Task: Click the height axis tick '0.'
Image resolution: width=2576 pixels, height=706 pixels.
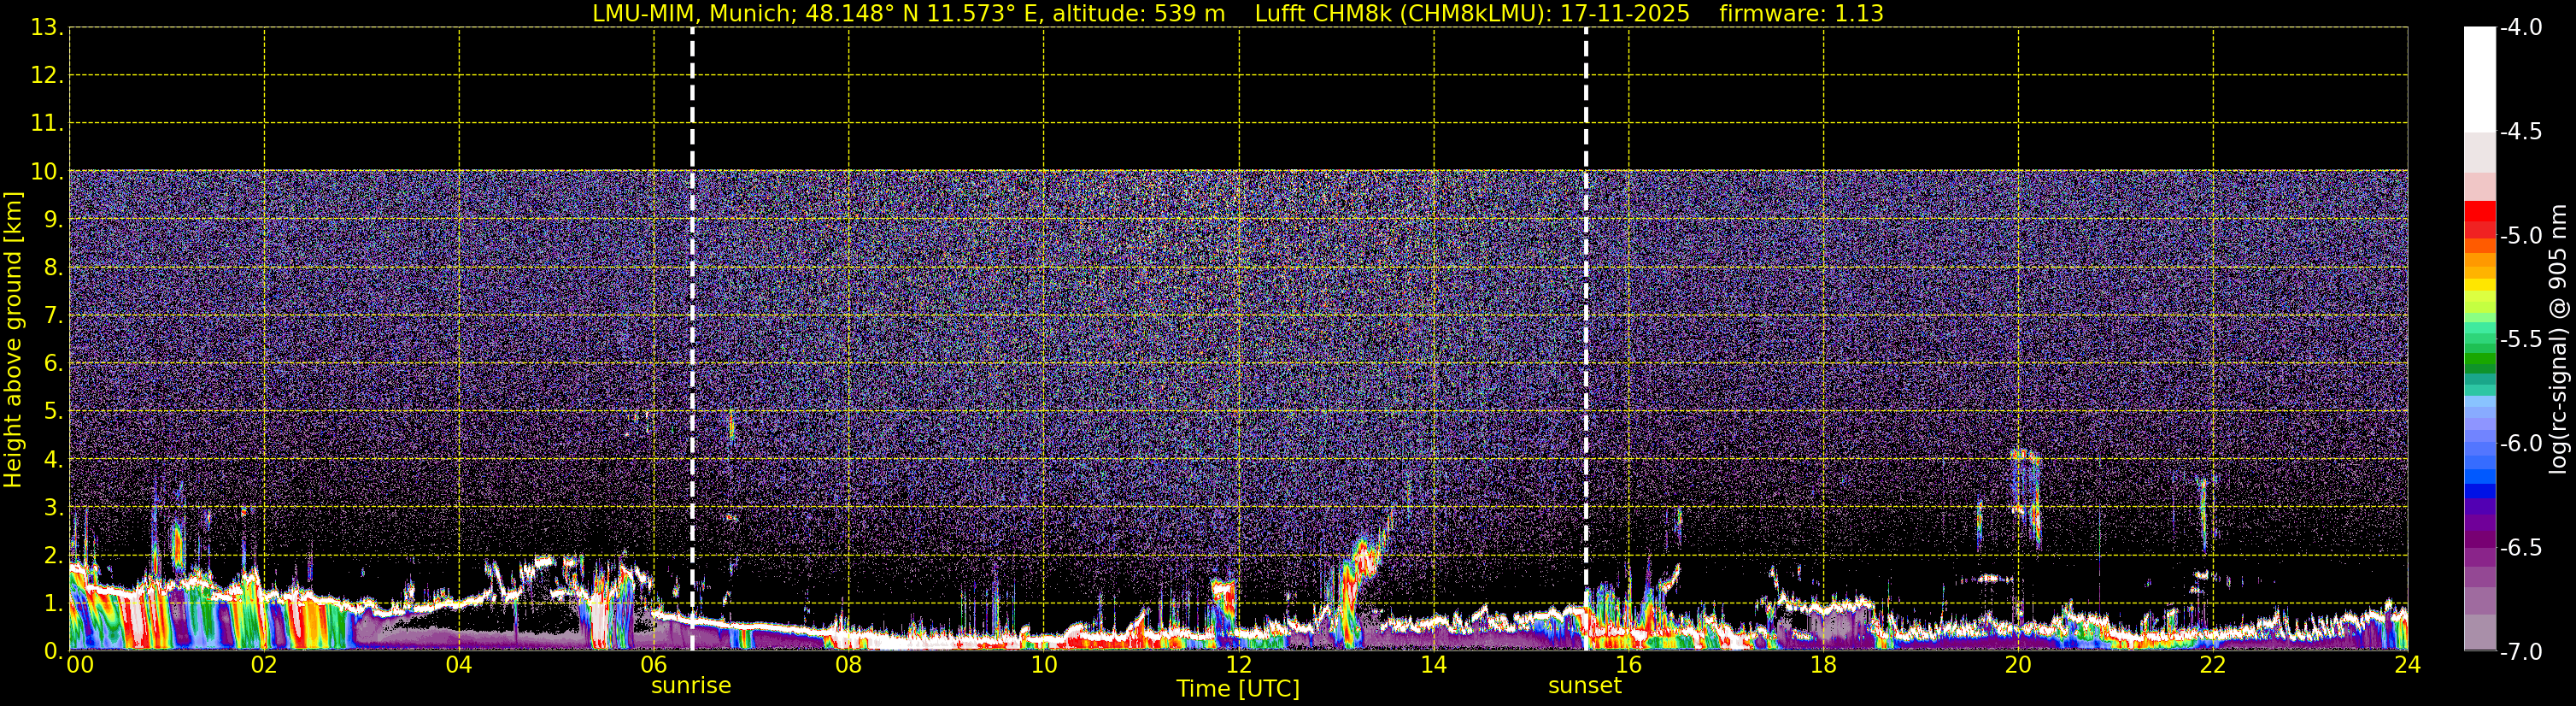Action: pyautogui.click(x=53, y=651)
